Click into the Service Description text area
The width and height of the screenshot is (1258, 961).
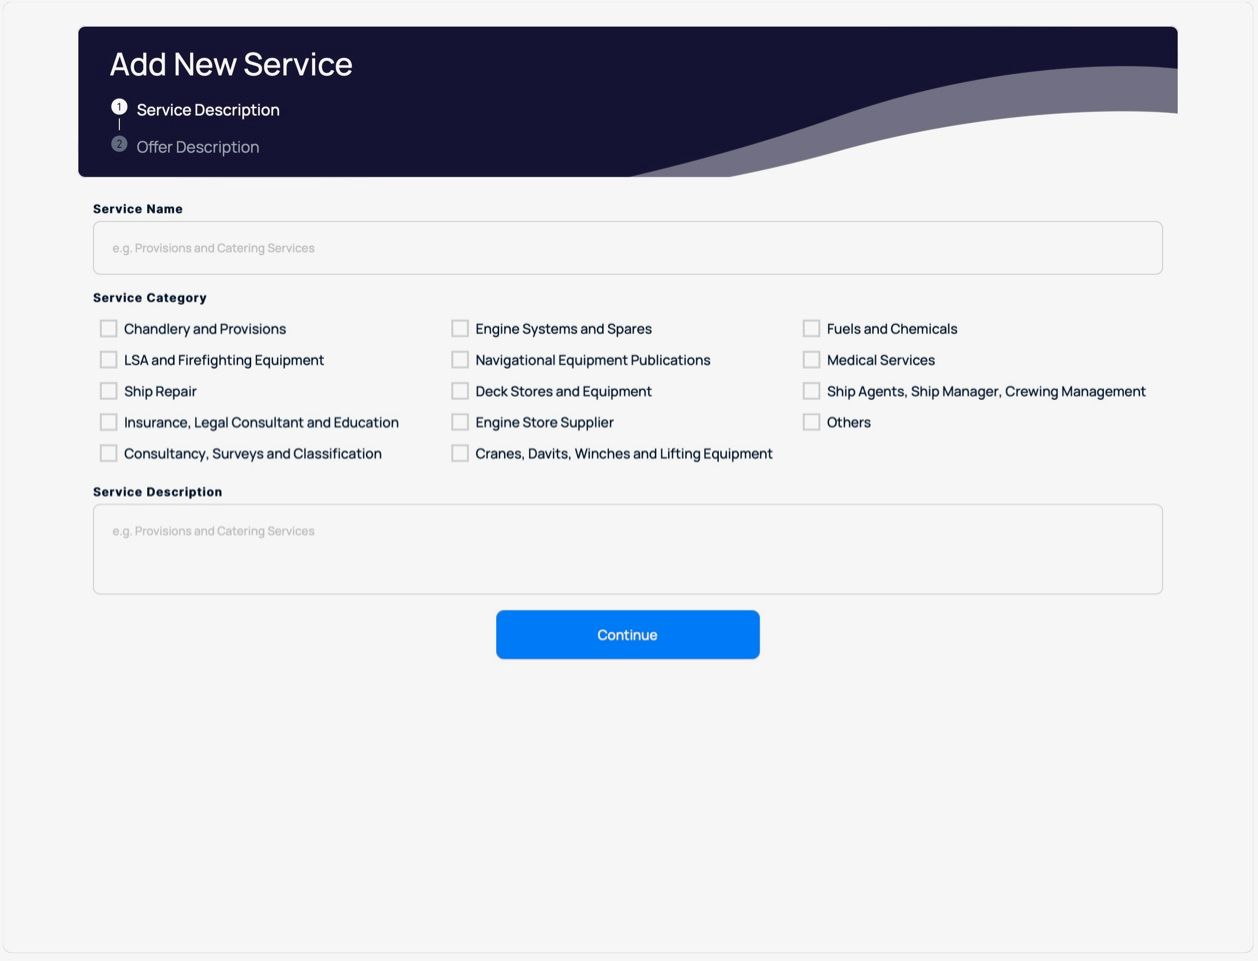(628, 549)
